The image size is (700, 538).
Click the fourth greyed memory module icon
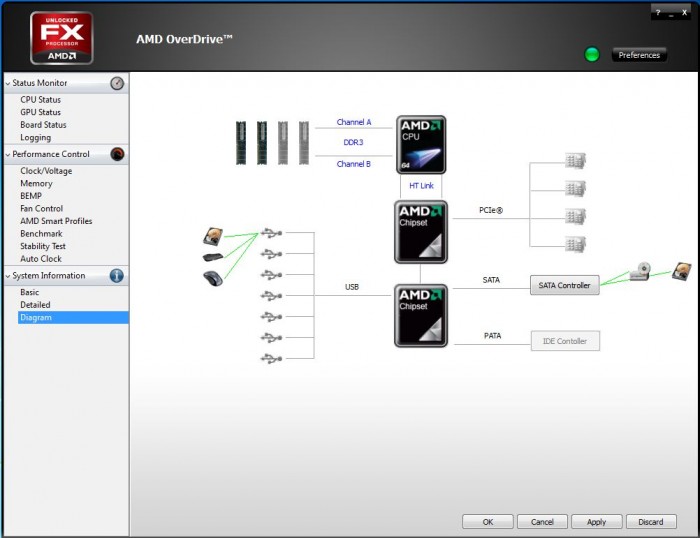[x=304, y=143]
